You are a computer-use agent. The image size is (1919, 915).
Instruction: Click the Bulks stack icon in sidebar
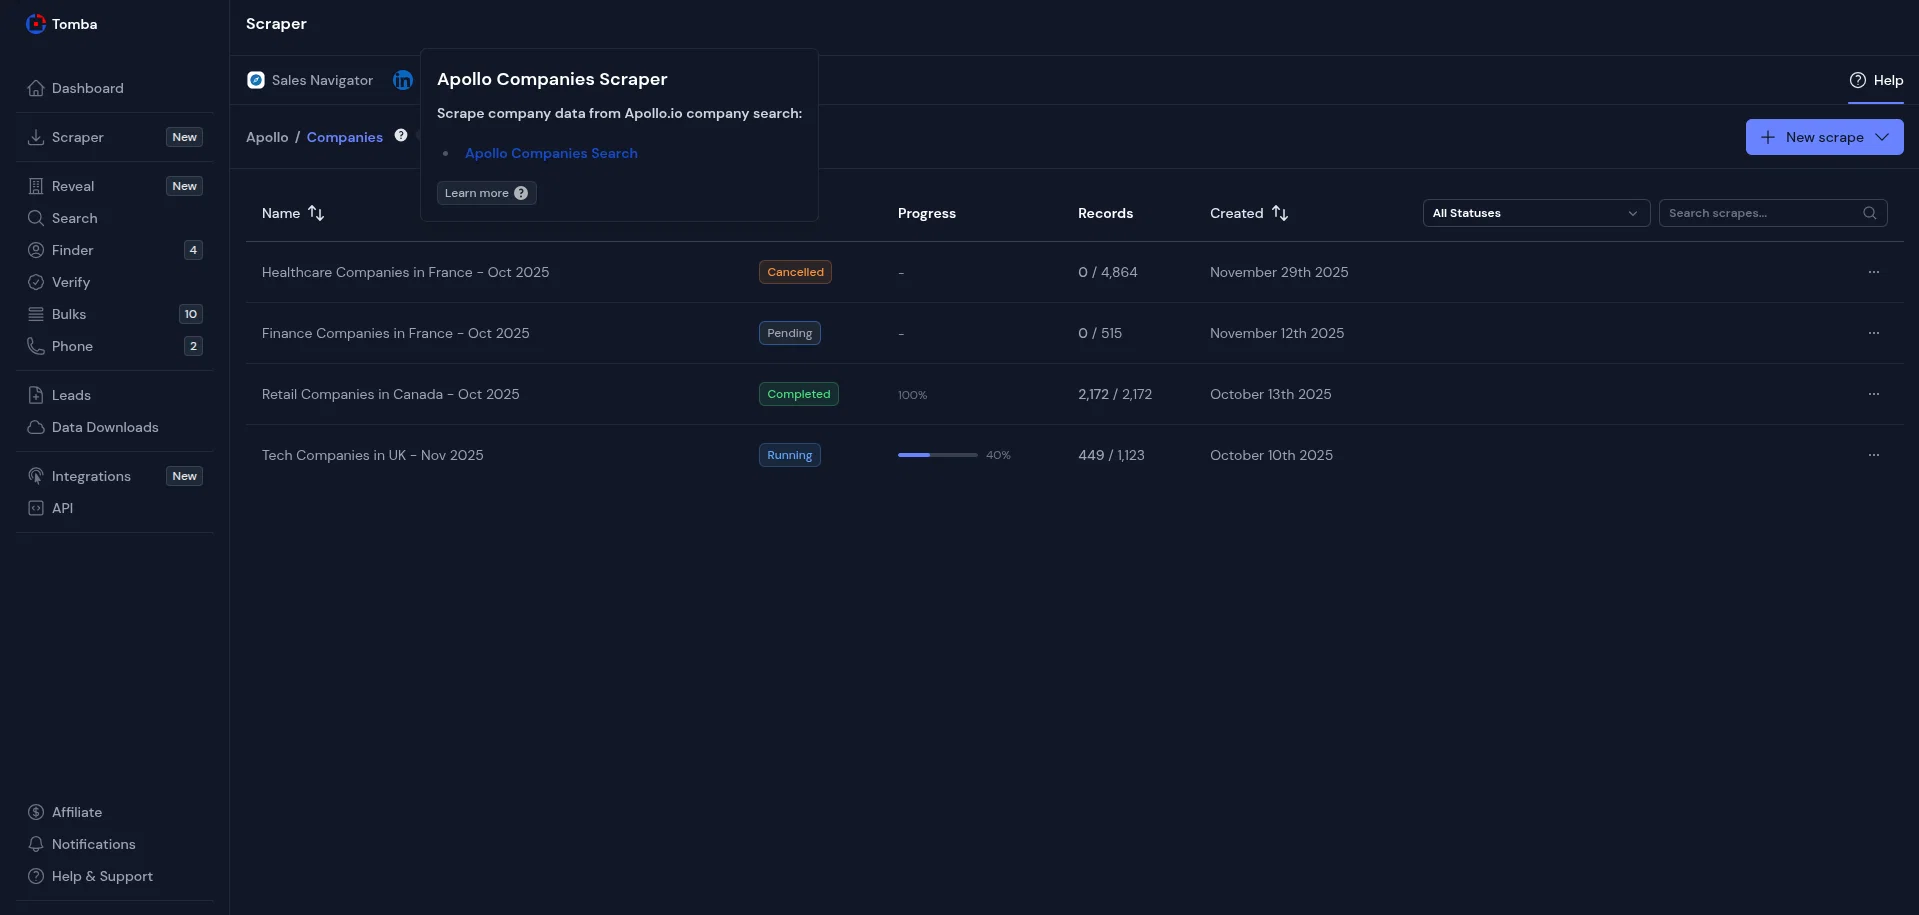tap(36, 314)
